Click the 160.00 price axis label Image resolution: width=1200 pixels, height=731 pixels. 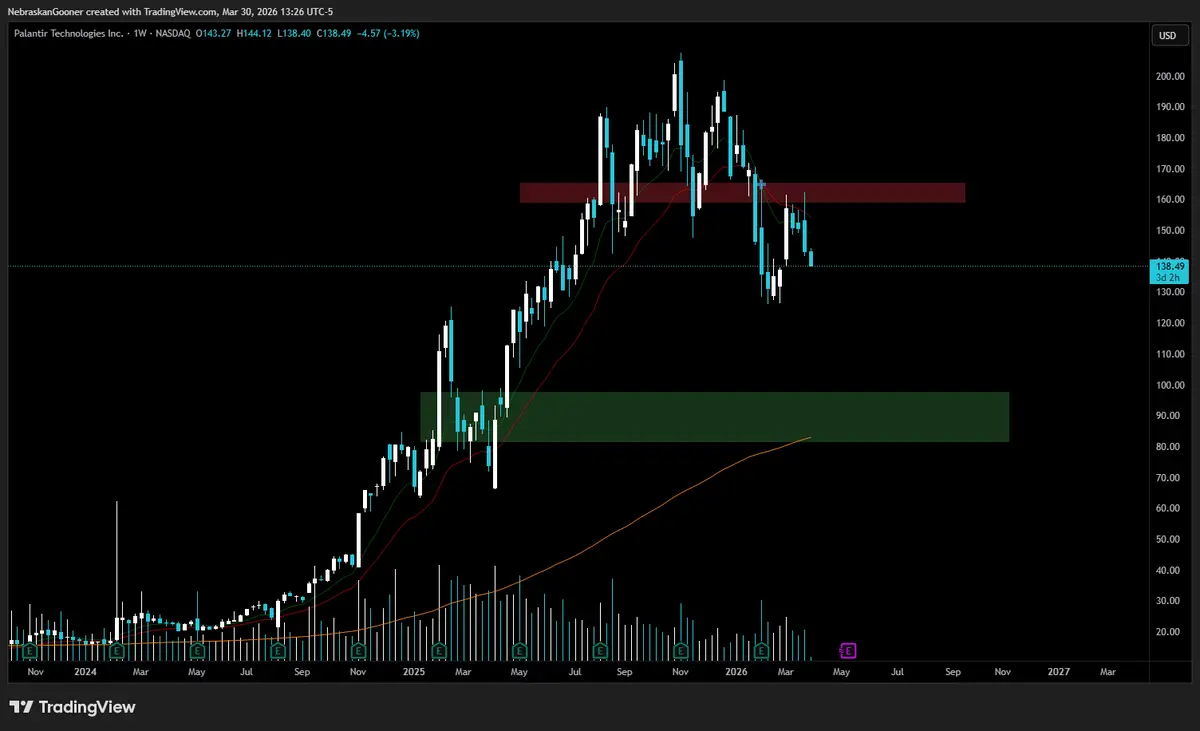click(1170, 200)
